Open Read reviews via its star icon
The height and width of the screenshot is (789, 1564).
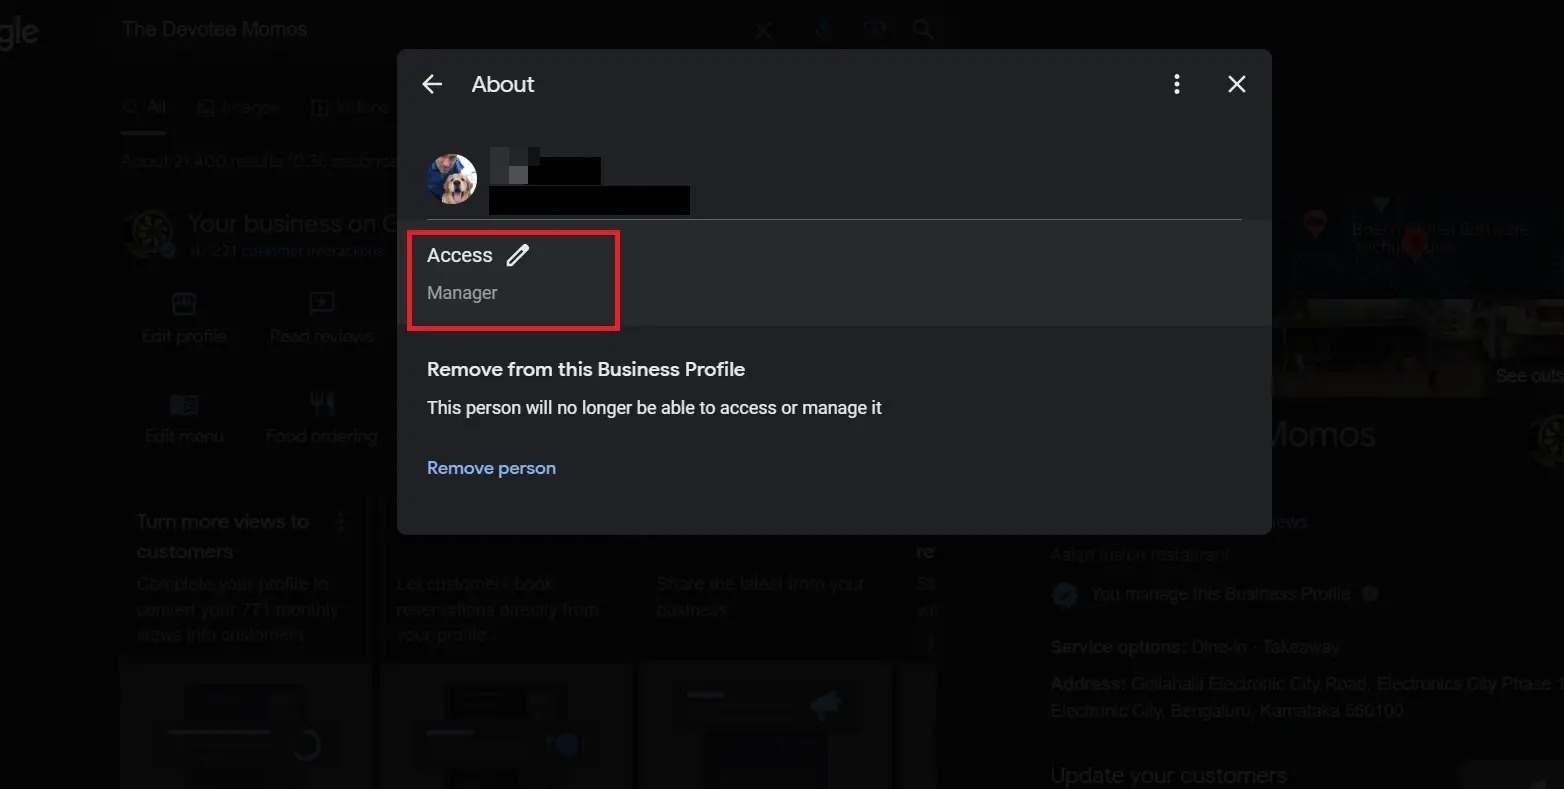point(321,301)
